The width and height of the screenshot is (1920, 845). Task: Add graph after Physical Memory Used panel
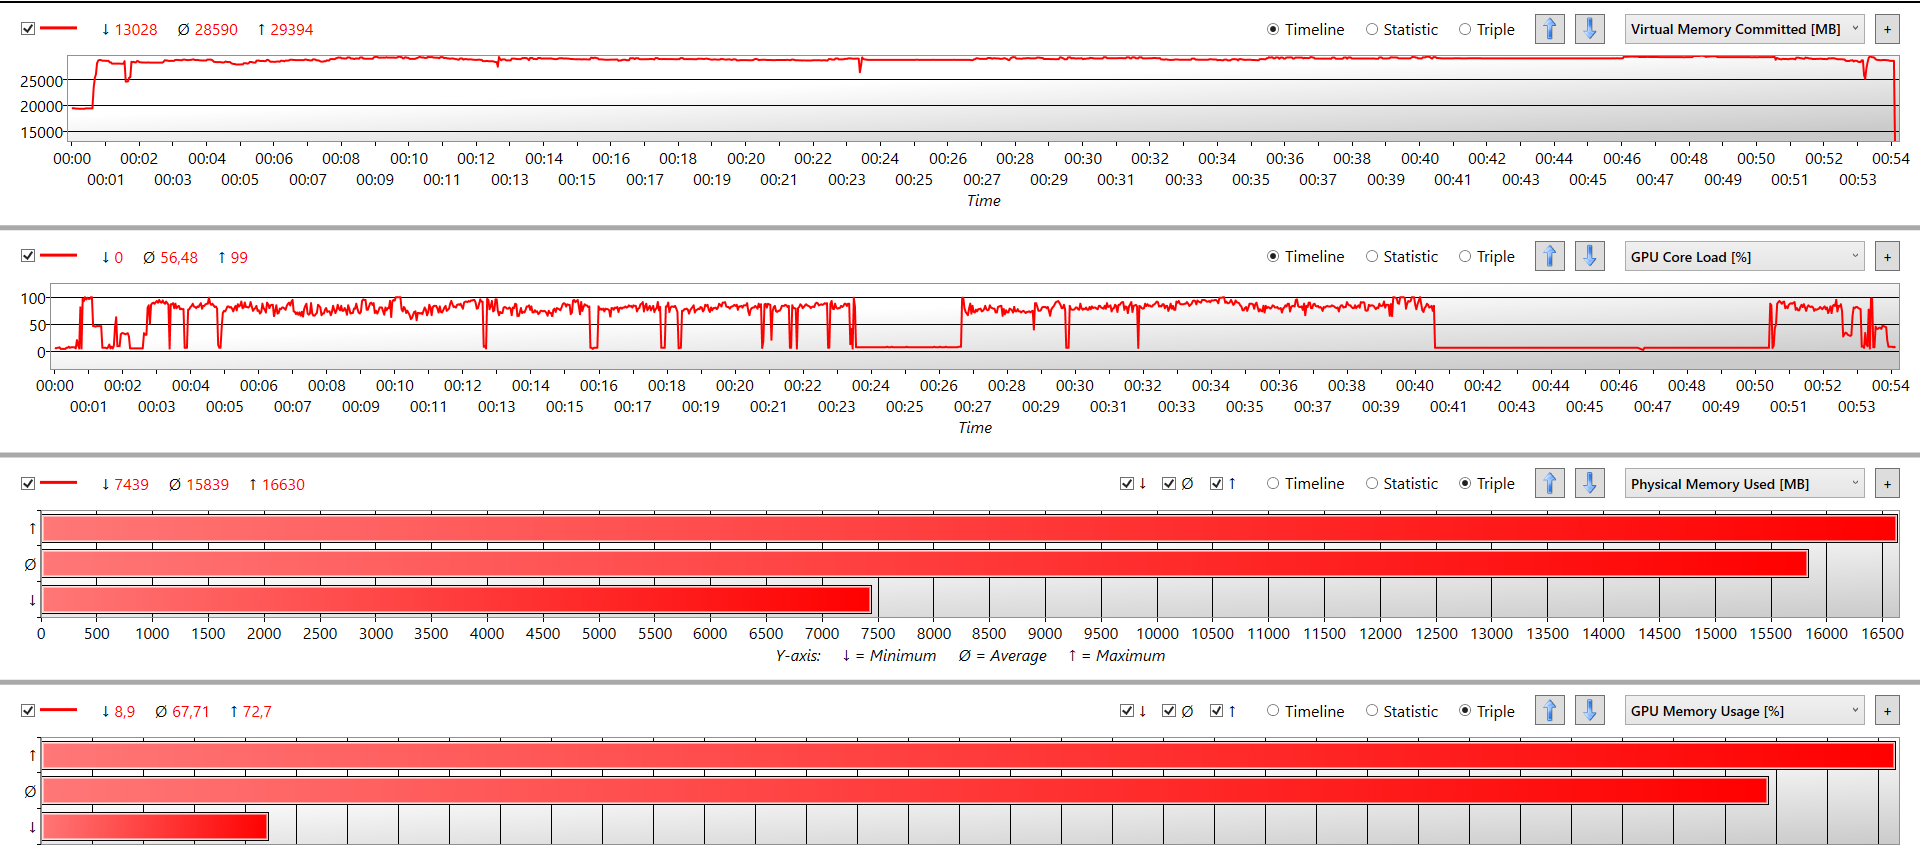[x=1887, y=484]
